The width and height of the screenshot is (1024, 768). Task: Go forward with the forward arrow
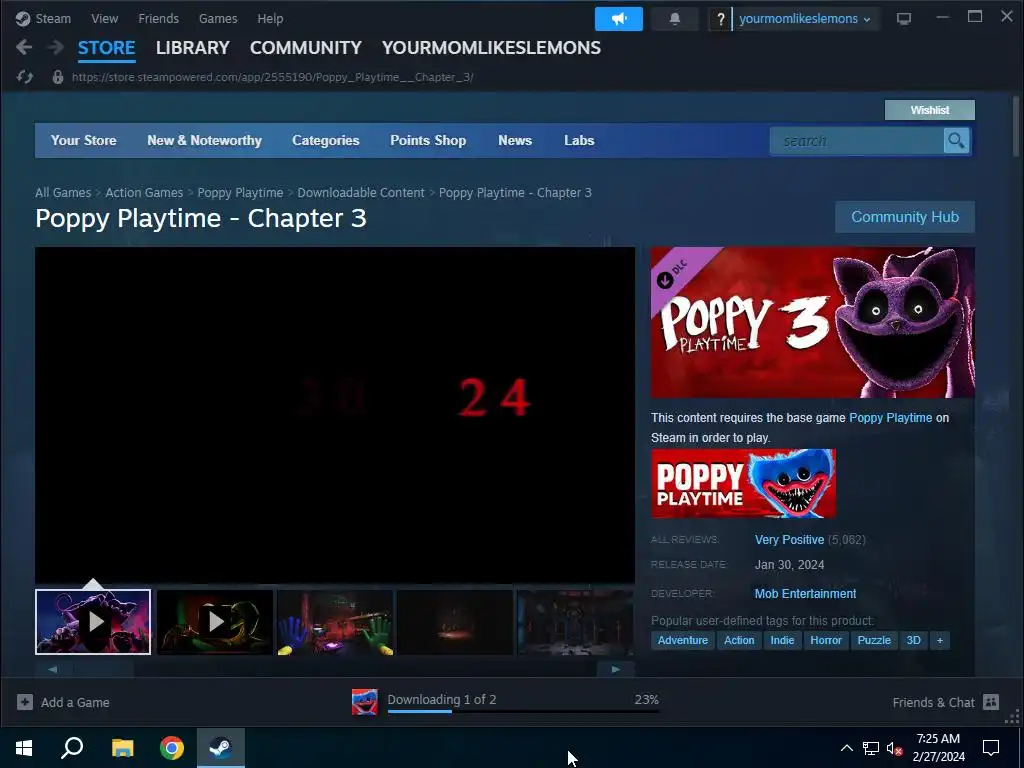[56, 47]
